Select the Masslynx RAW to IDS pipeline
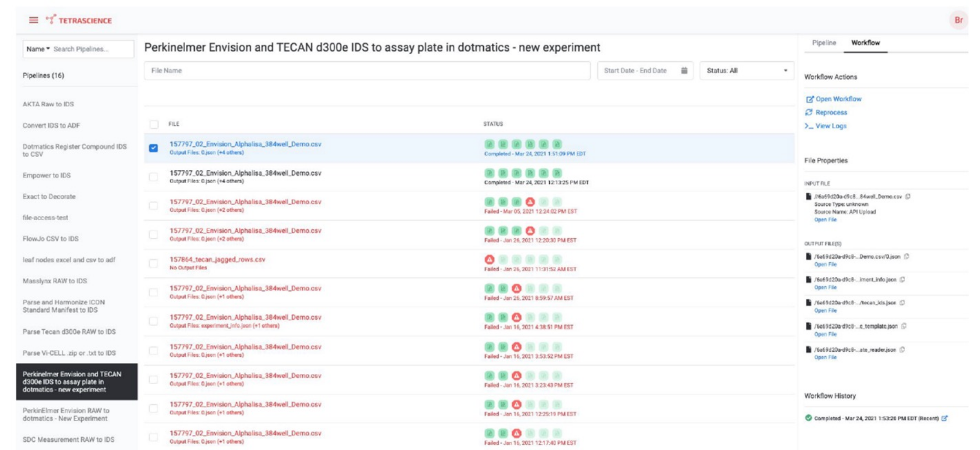Image resolution: width=980 pixels, height=450 pixels. [54, 281]
